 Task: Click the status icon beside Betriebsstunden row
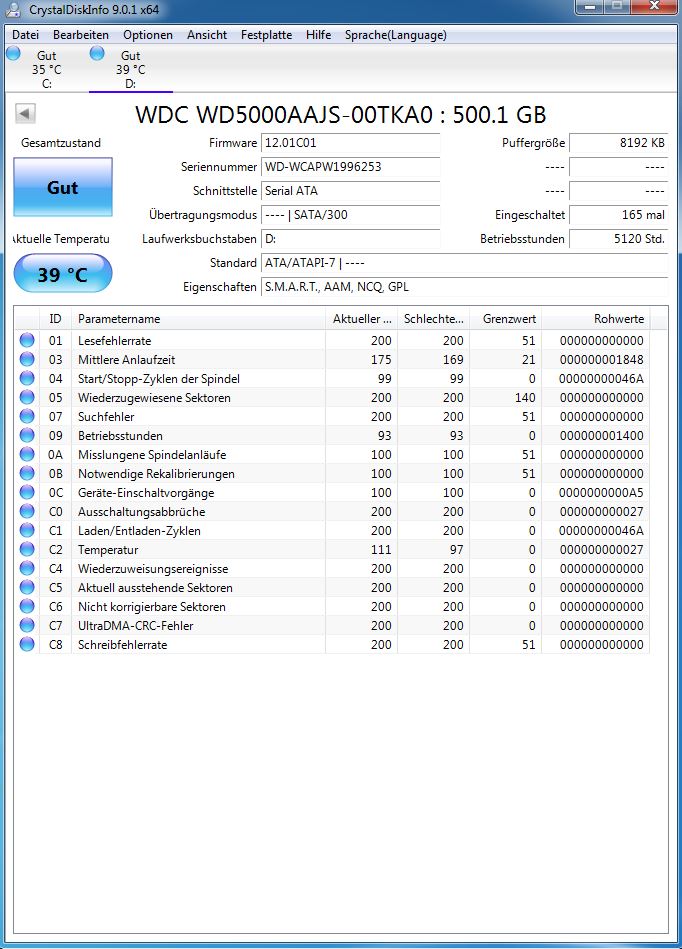pyautogui.click(x=26, y=436)
